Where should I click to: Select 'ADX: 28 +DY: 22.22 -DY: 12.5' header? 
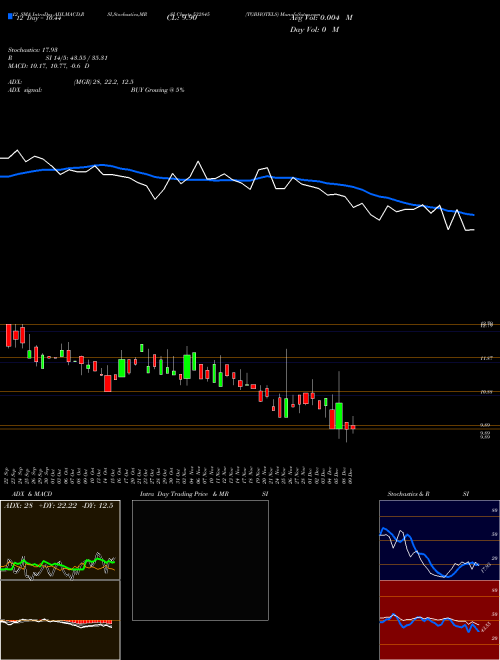59,506
